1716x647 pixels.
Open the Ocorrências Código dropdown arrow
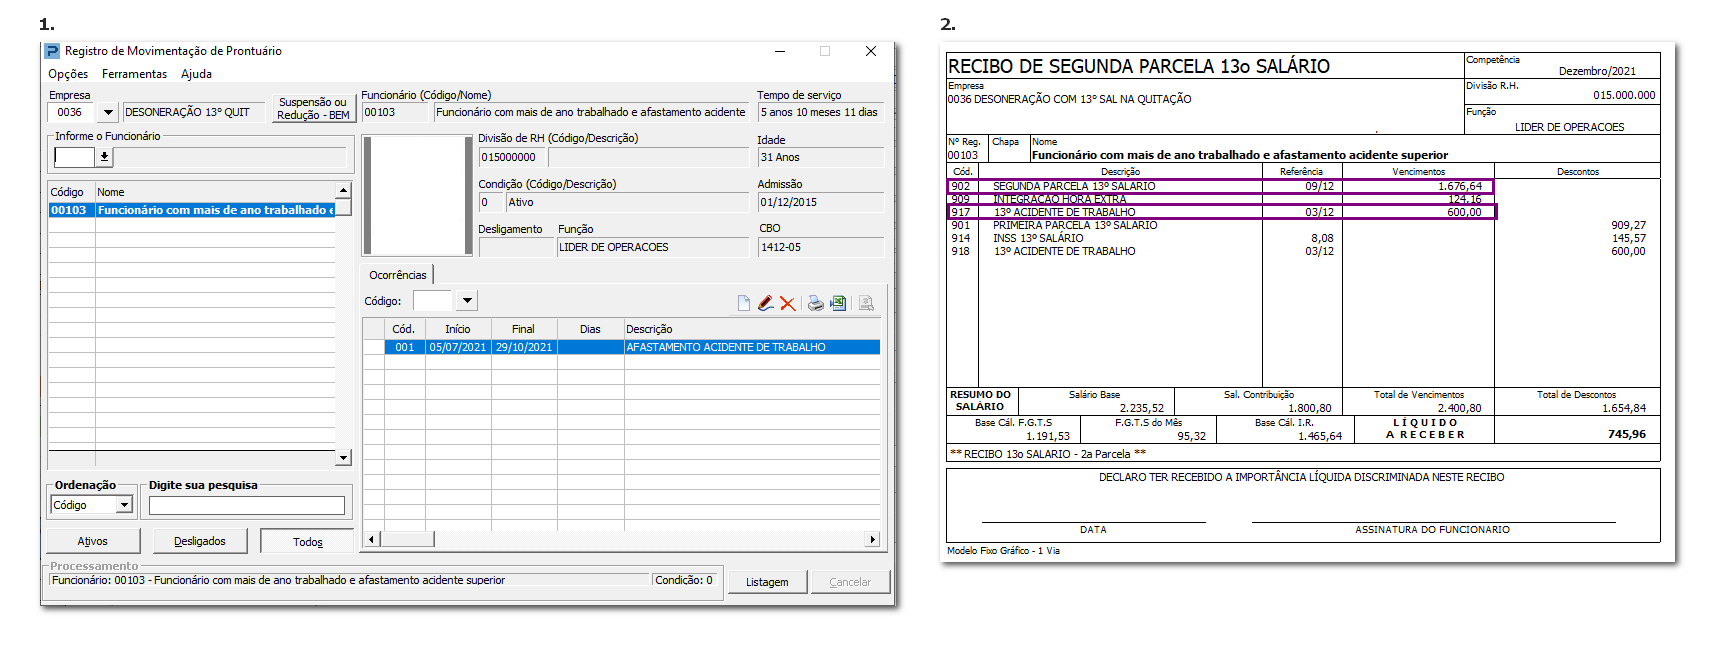[x=467, y=300]
